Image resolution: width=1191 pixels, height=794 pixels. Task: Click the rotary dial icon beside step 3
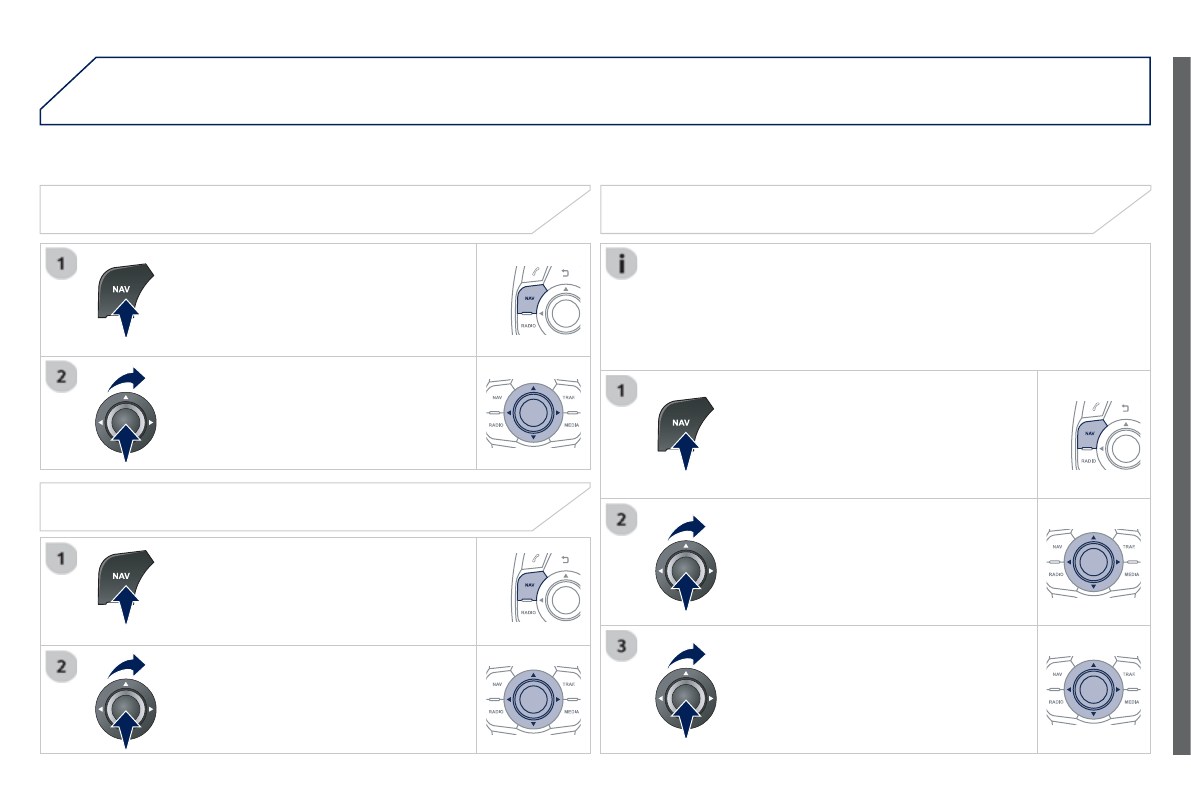[x=685, y=692]
